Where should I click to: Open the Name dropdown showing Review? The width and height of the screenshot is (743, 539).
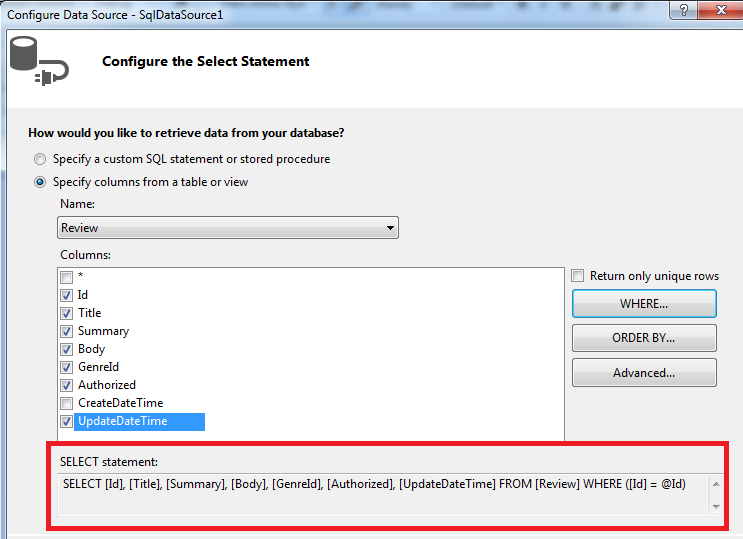point(228,228)
